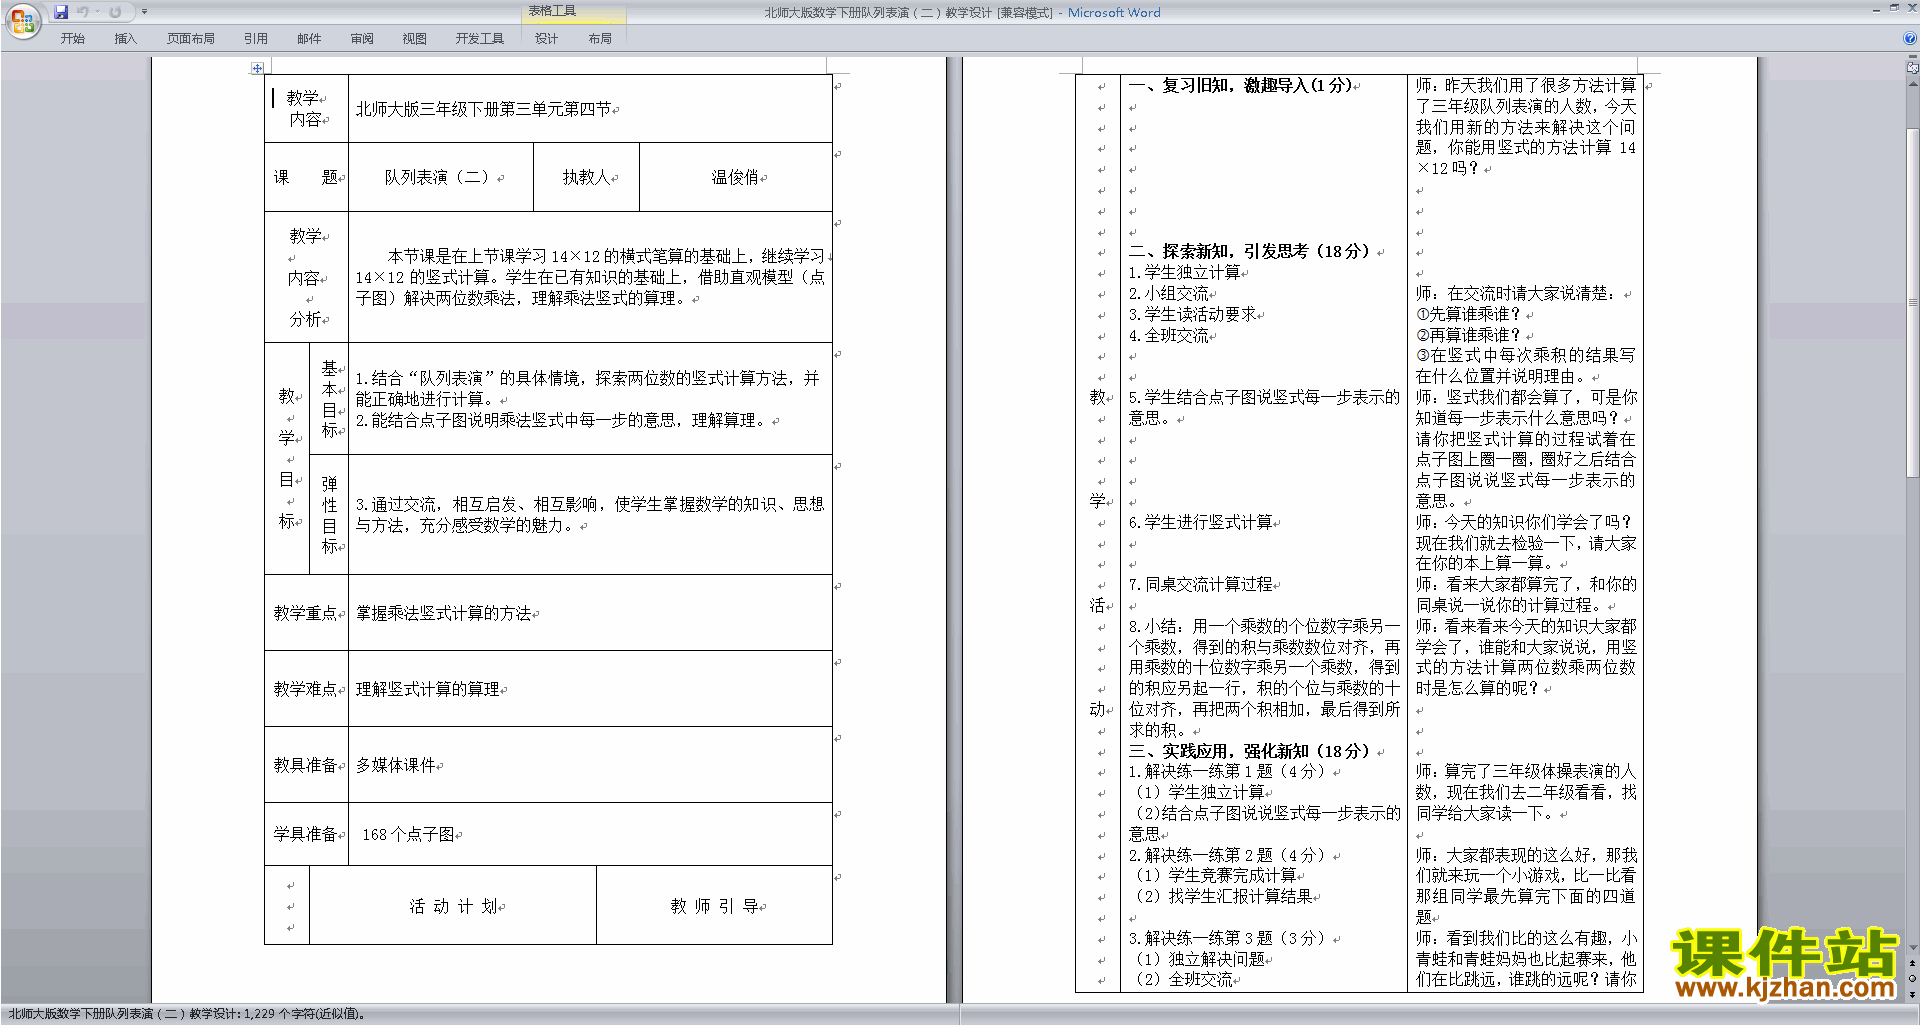
Task: Restore down the Word window
Action: click(1894, 8)
